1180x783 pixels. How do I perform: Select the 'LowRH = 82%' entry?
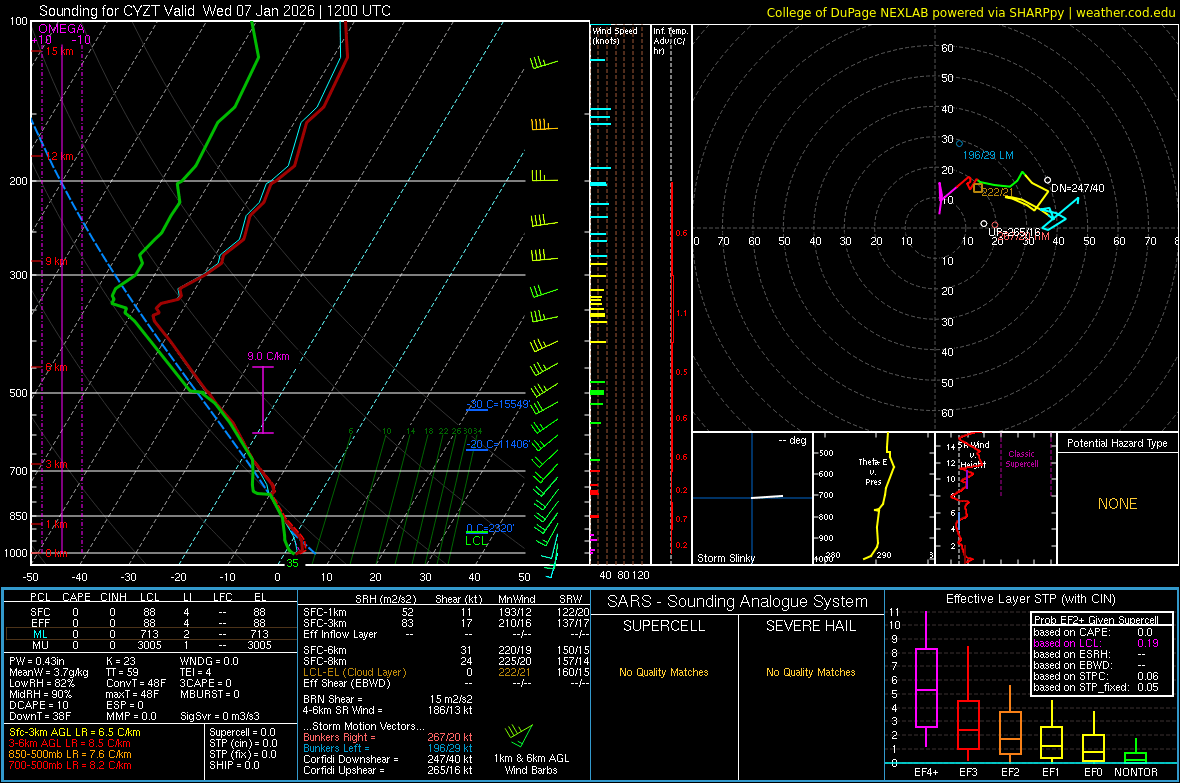click(41, 684)
